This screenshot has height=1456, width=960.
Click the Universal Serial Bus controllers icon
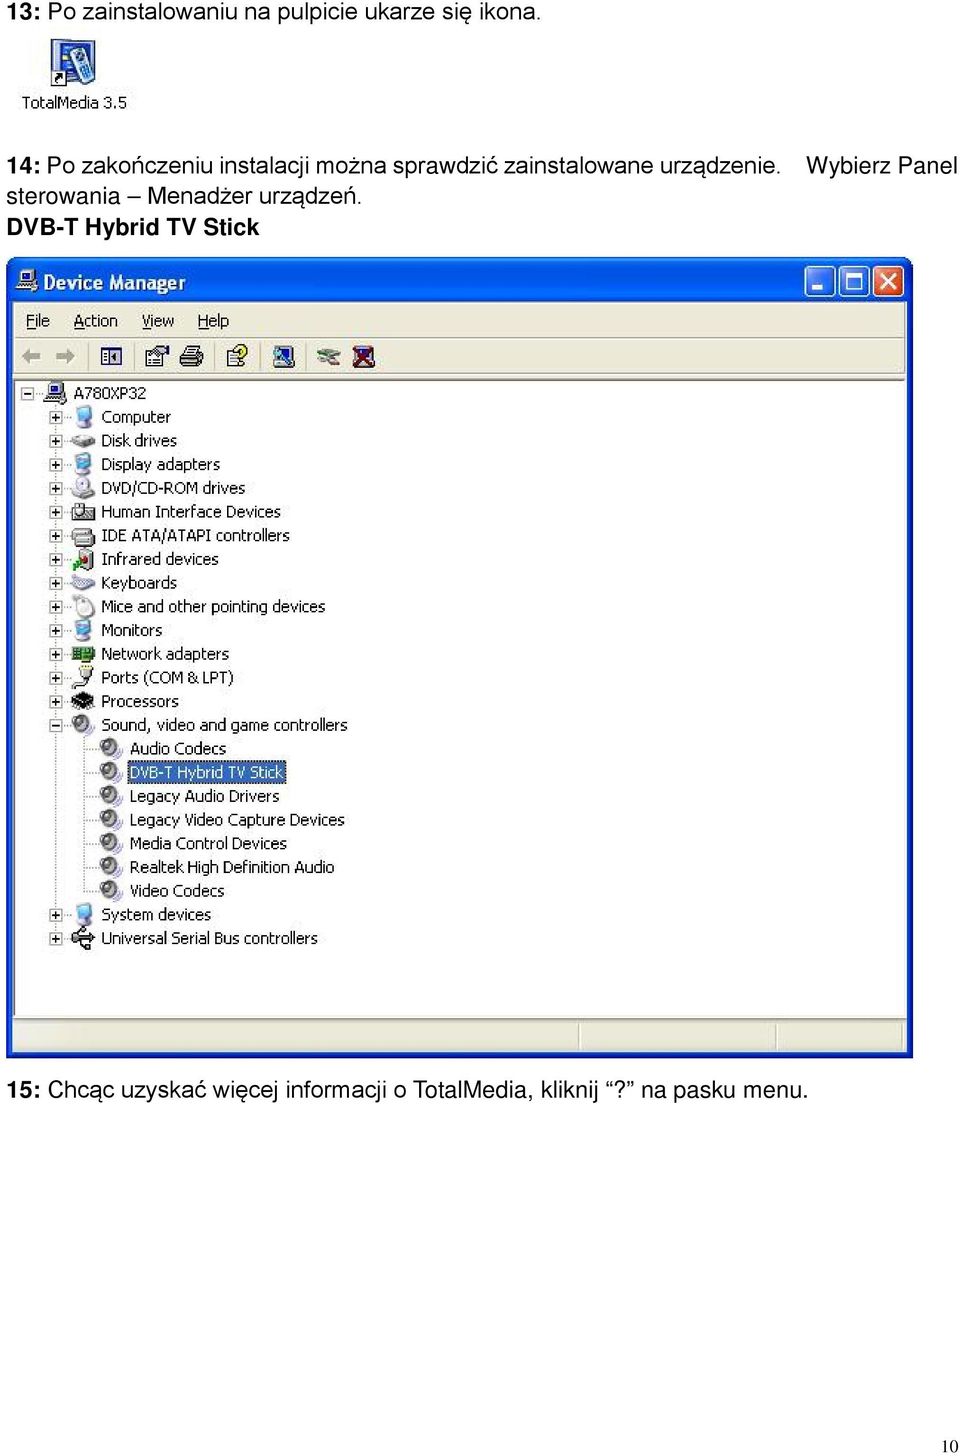coord(84,938)
